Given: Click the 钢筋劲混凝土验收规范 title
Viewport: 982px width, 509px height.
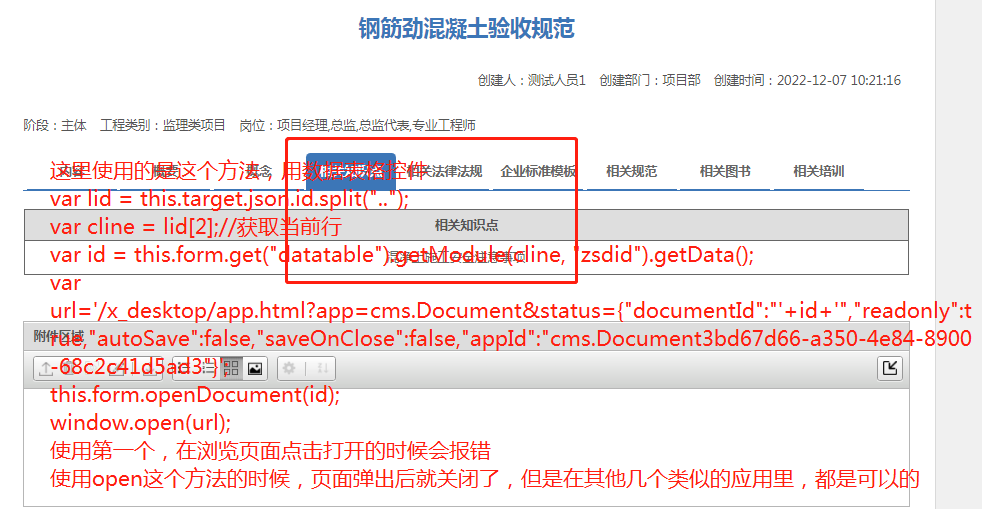Looking at the screenshot, I should (467, 29).
